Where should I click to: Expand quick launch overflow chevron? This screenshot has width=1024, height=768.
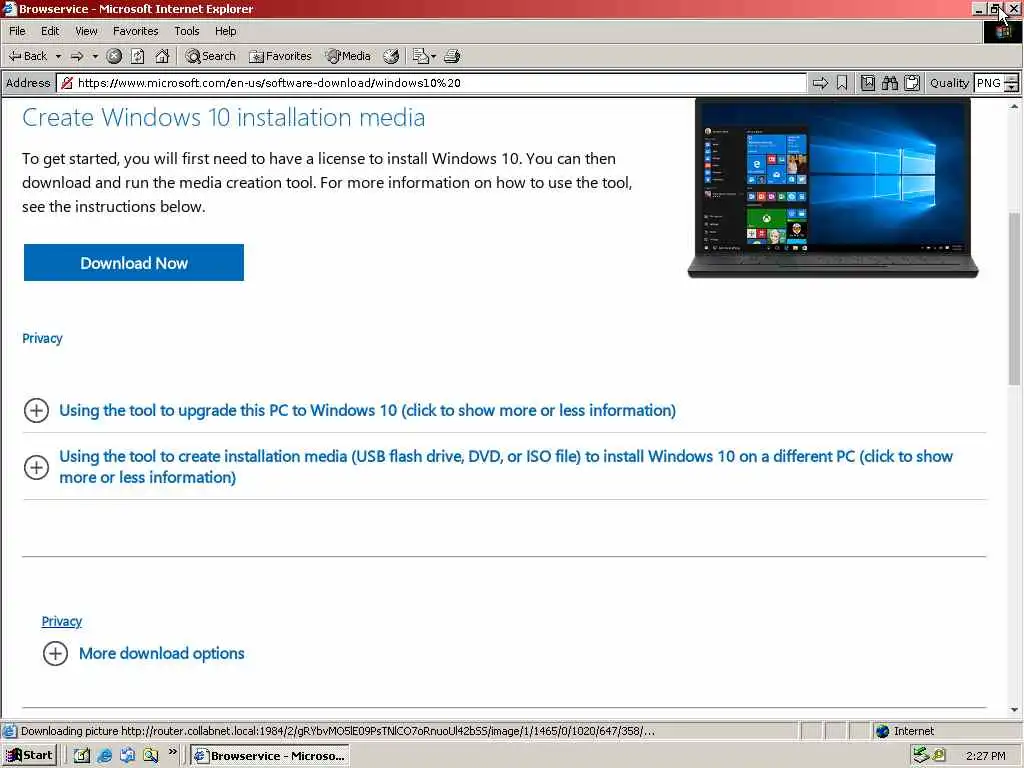click(x=172, y=752)
